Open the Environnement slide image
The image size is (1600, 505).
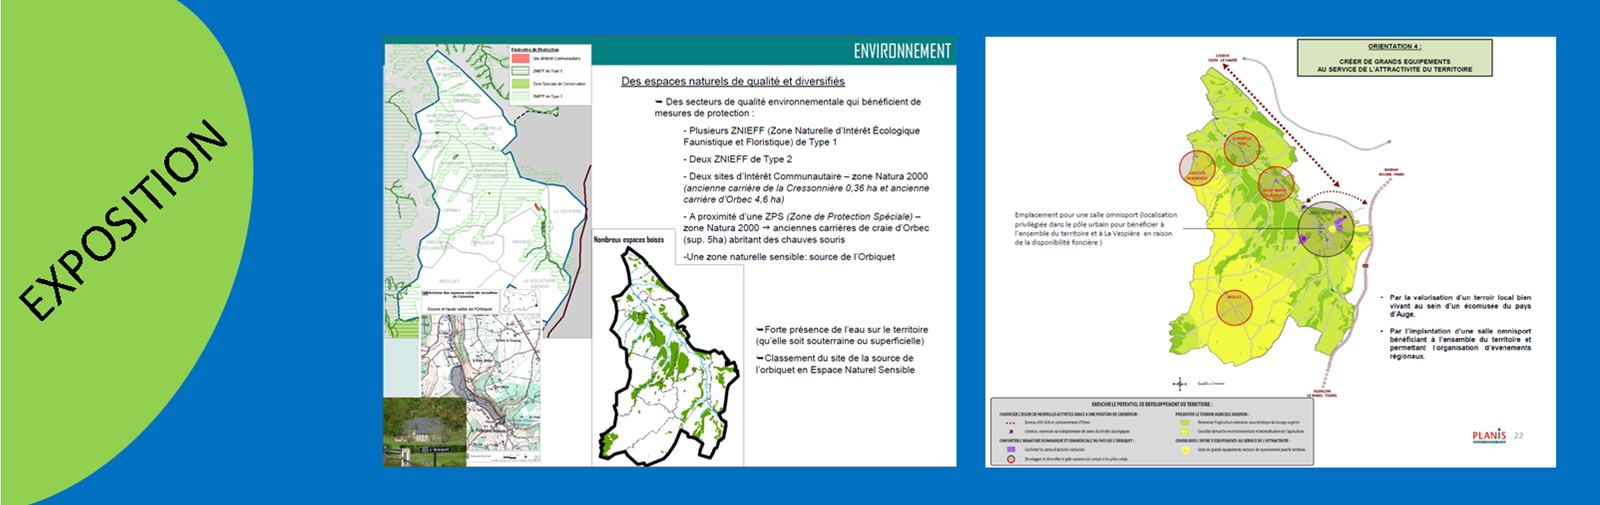[x=670, y=252]
